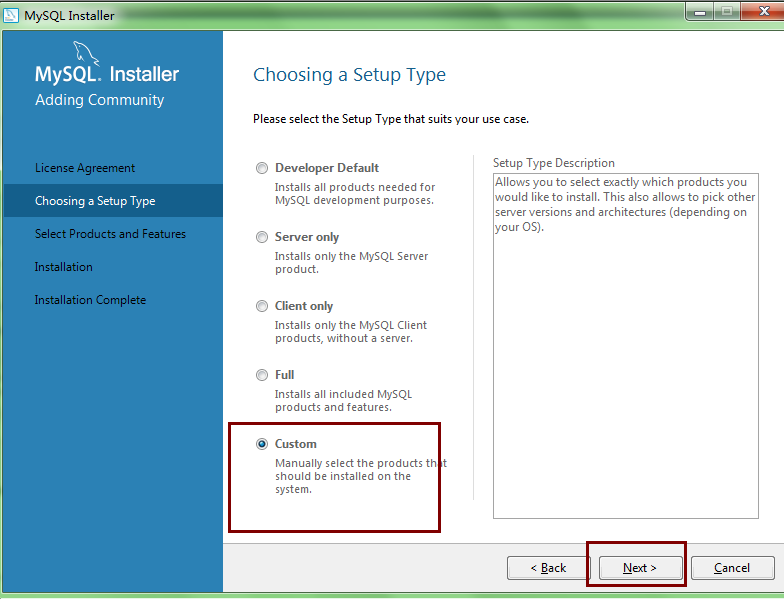Viewport: 784px width, 599px height.
Task: Minimize the MySQL Installer window
Action: (700, 12)
